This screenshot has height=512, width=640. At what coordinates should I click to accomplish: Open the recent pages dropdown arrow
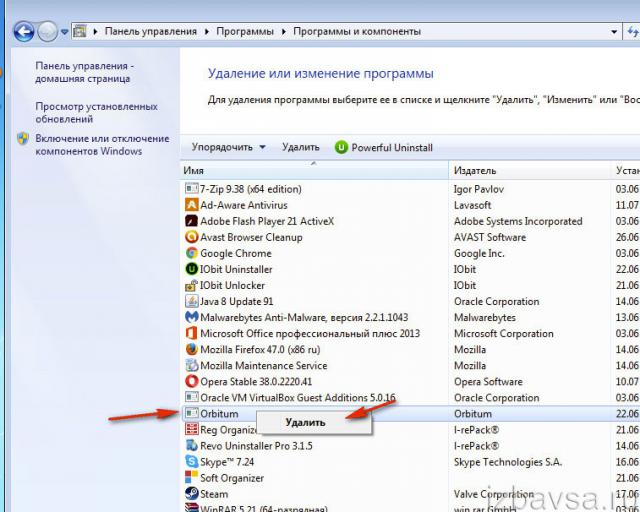tap(64, 31)
